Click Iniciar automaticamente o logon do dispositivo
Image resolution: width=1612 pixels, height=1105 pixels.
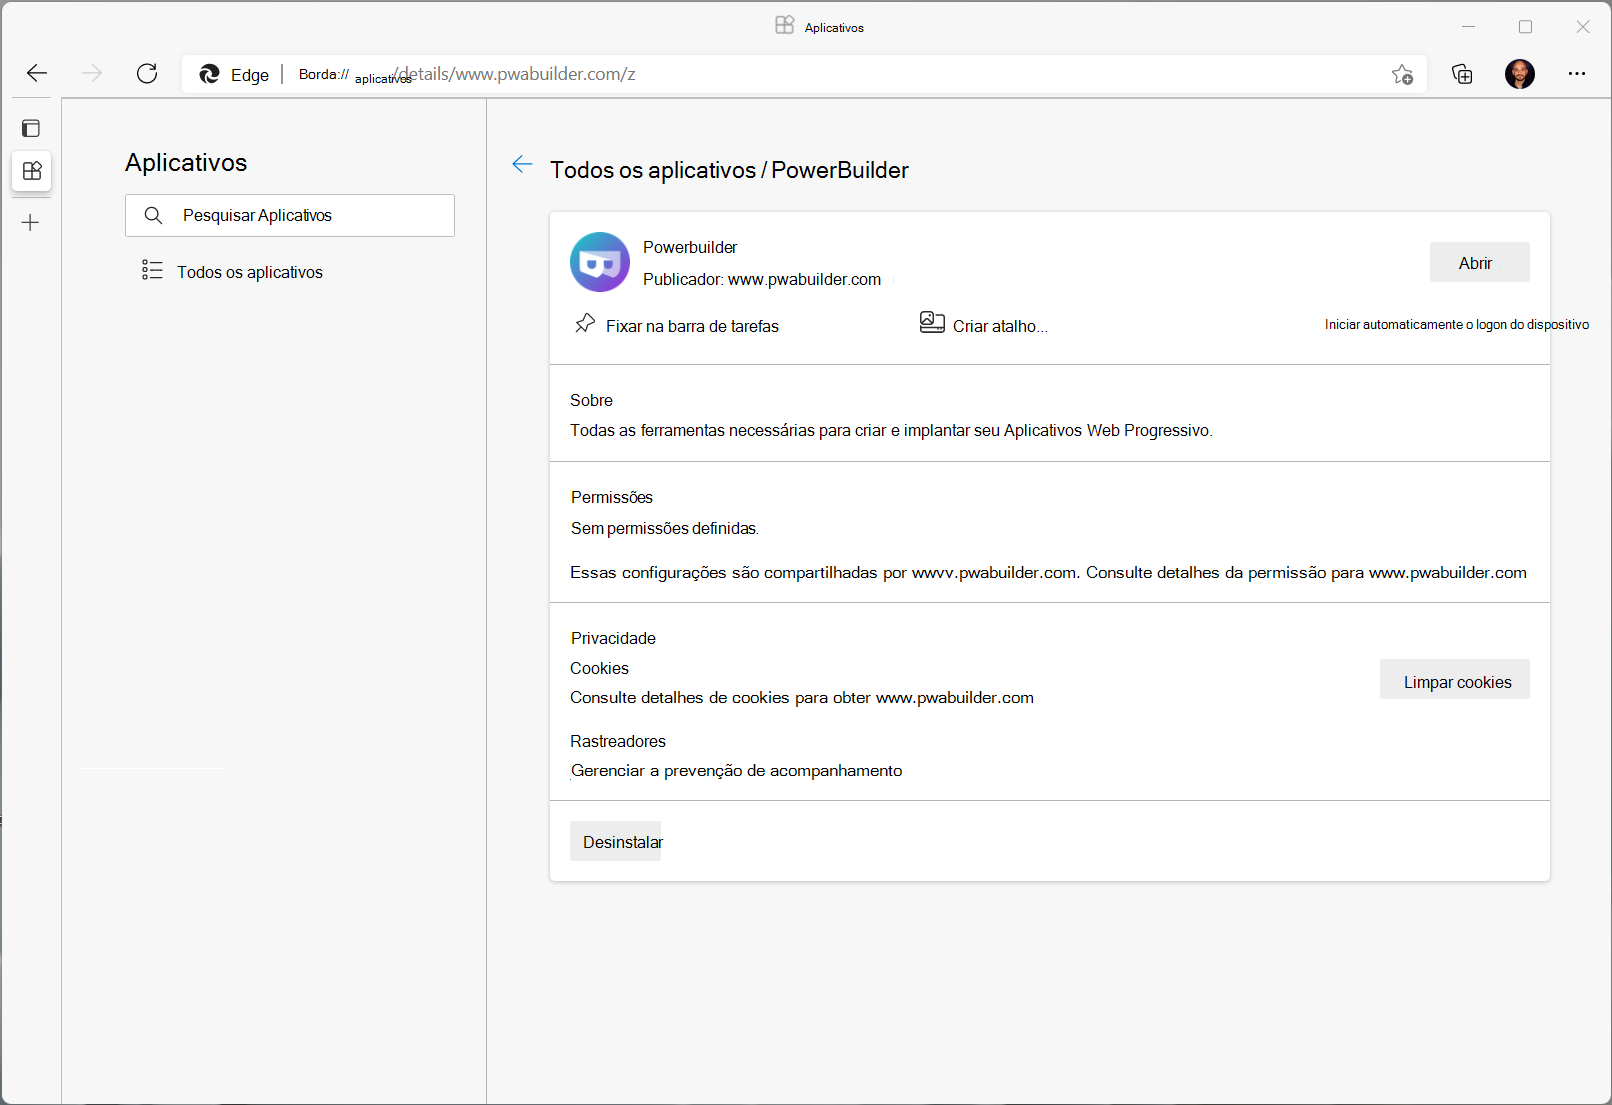(x=1457, y=324)
